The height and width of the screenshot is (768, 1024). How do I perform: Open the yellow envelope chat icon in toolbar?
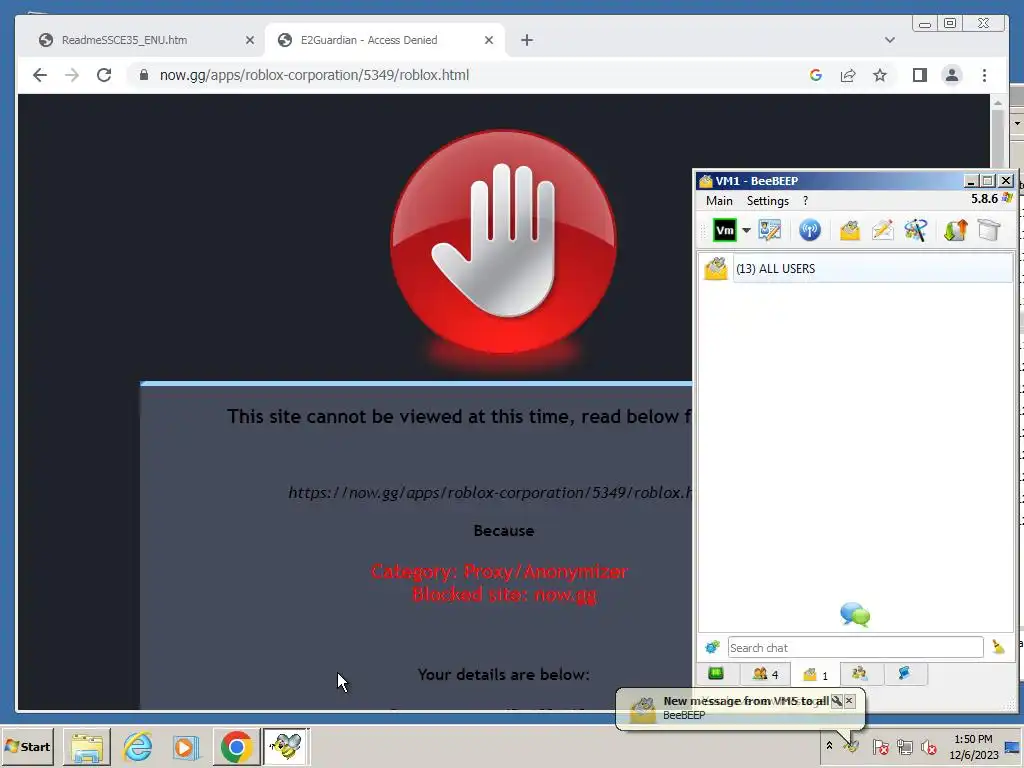[850, 230]
